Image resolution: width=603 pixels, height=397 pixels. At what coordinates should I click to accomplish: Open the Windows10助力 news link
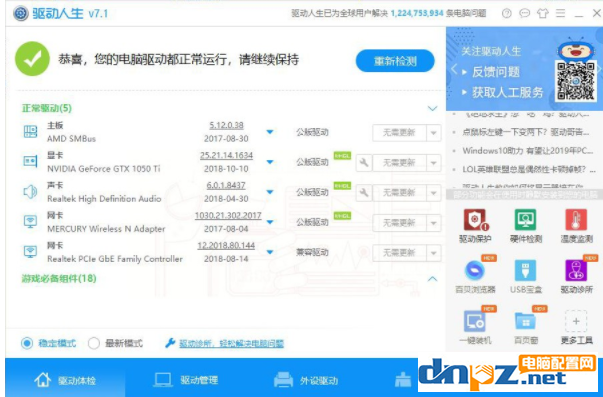(528, 151)
